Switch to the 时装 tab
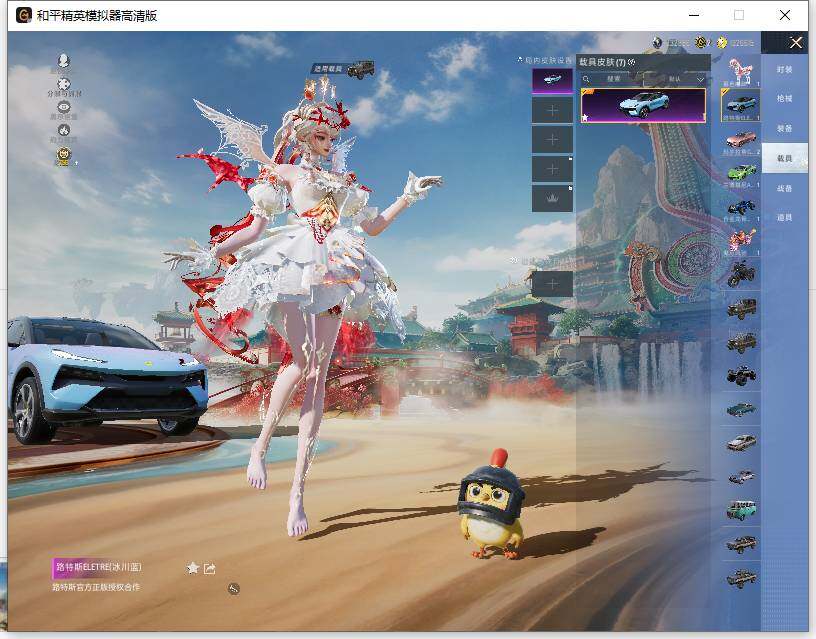The width and height of the screenshot is (816, 639). [x=783, y=69]
